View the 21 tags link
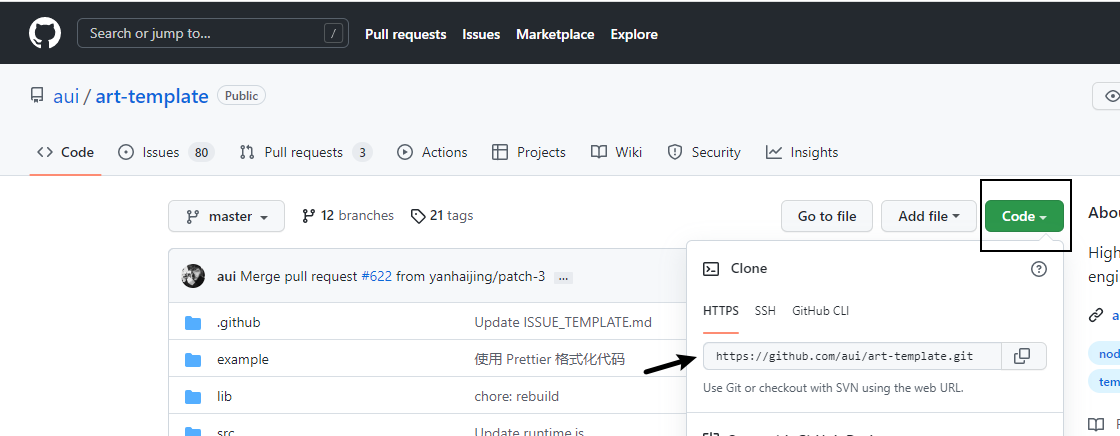1120x436 pixels. click(x=442, y=215)
